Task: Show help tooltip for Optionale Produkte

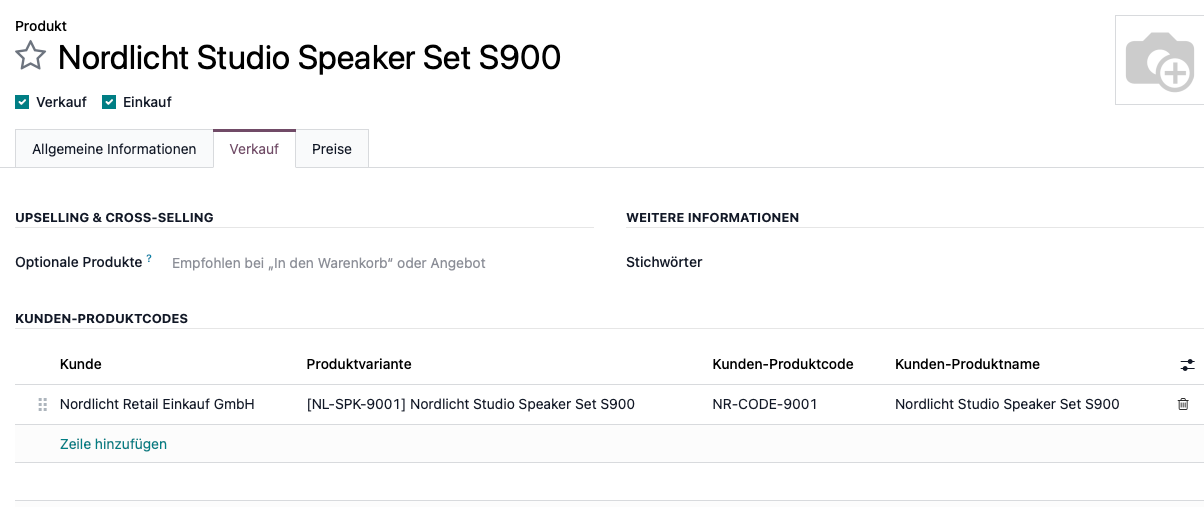Action: click(149, 259)
